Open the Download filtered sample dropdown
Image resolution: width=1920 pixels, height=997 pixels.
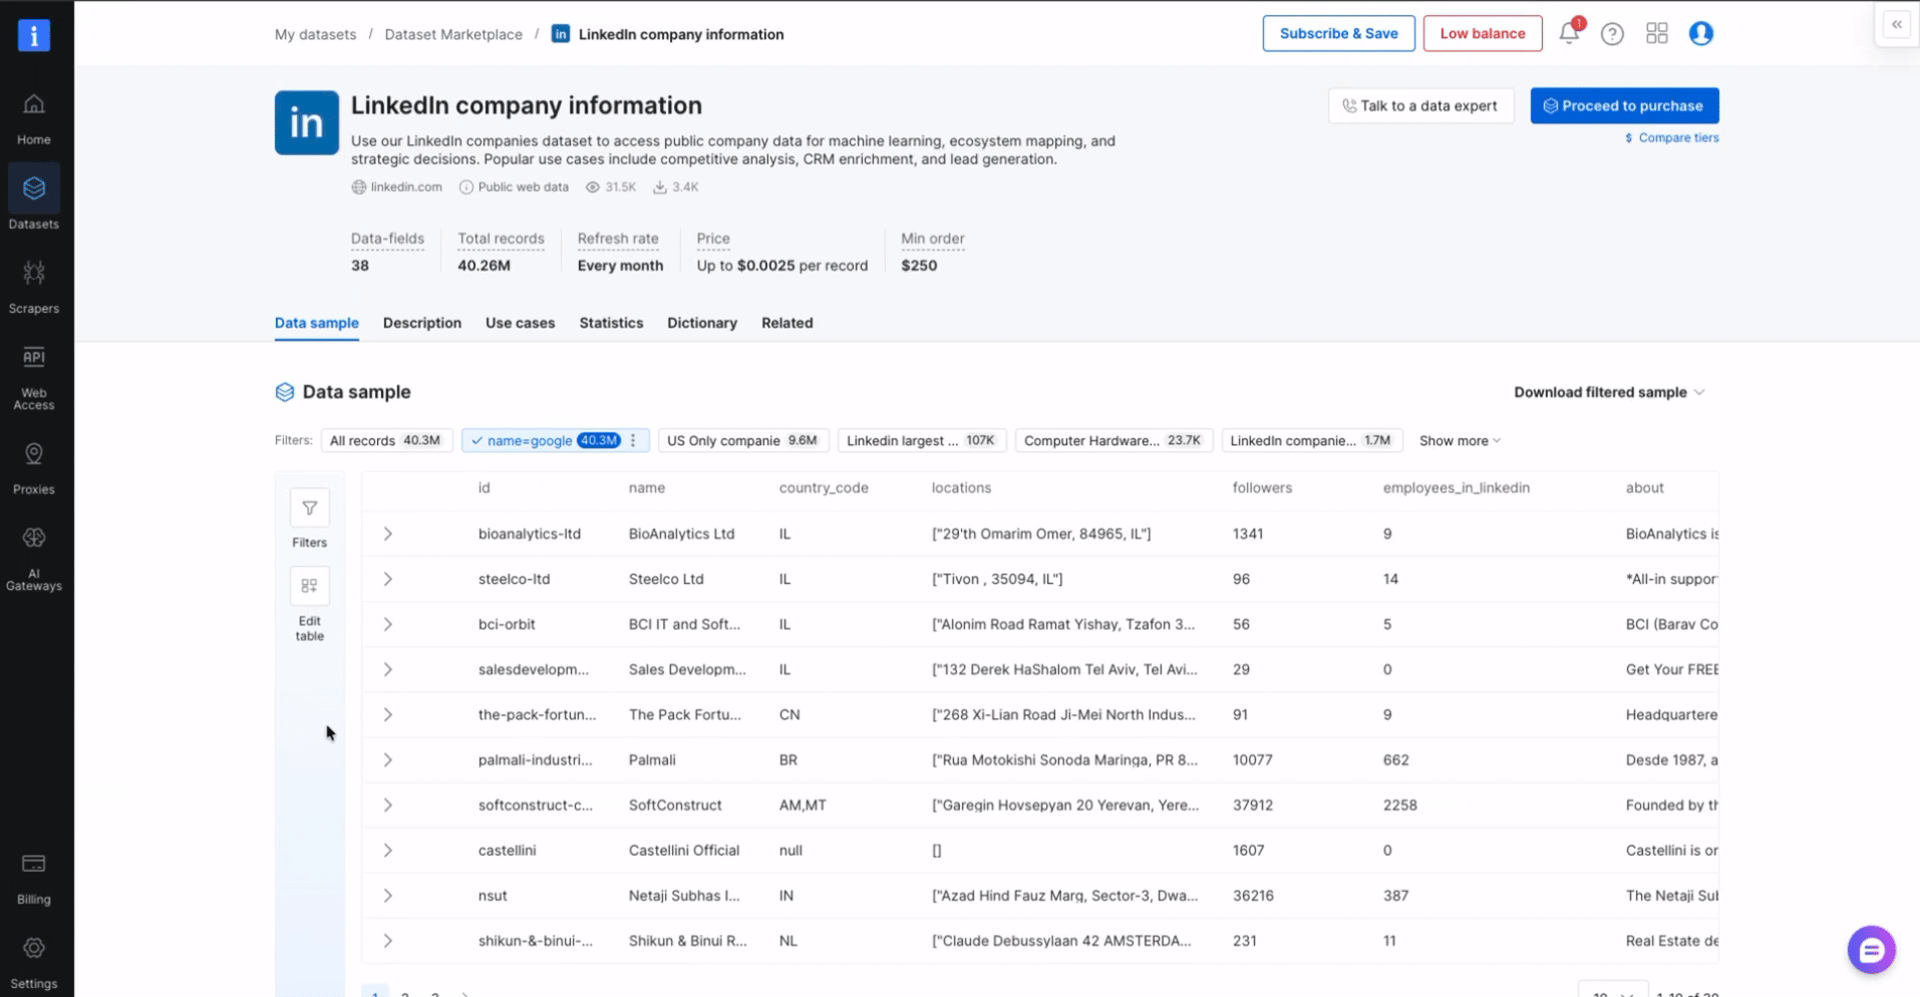click(x=1609, y=392)
